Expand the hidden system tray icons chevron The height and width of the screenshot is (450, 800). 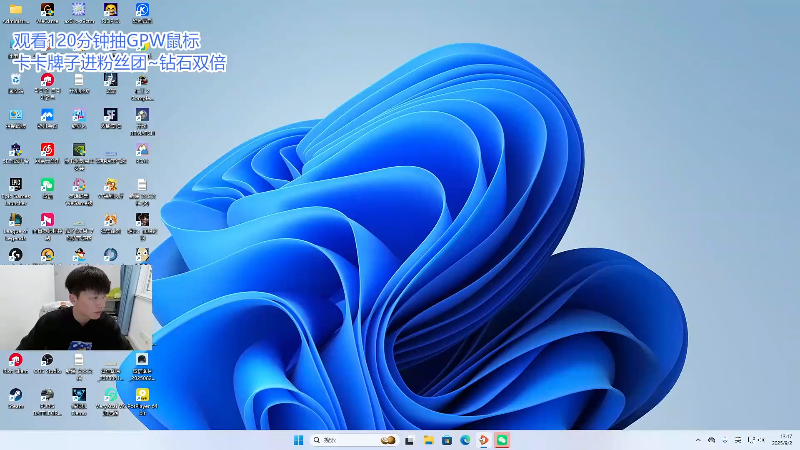[698, 440]
